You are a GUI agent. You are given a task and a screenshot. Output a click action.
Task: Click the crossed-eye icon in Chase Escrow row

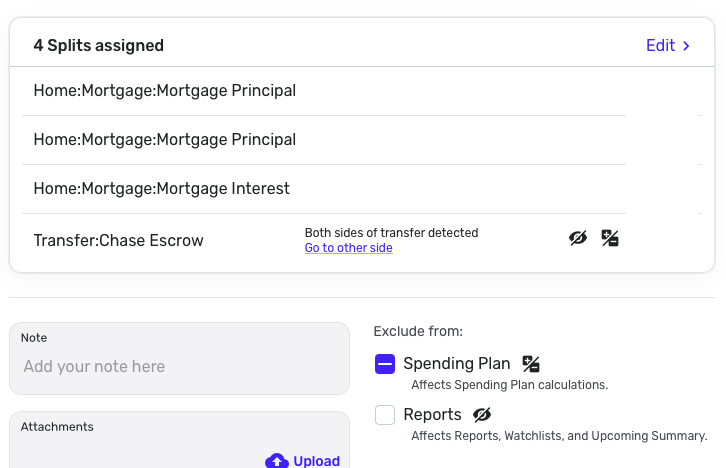(578, 238)
